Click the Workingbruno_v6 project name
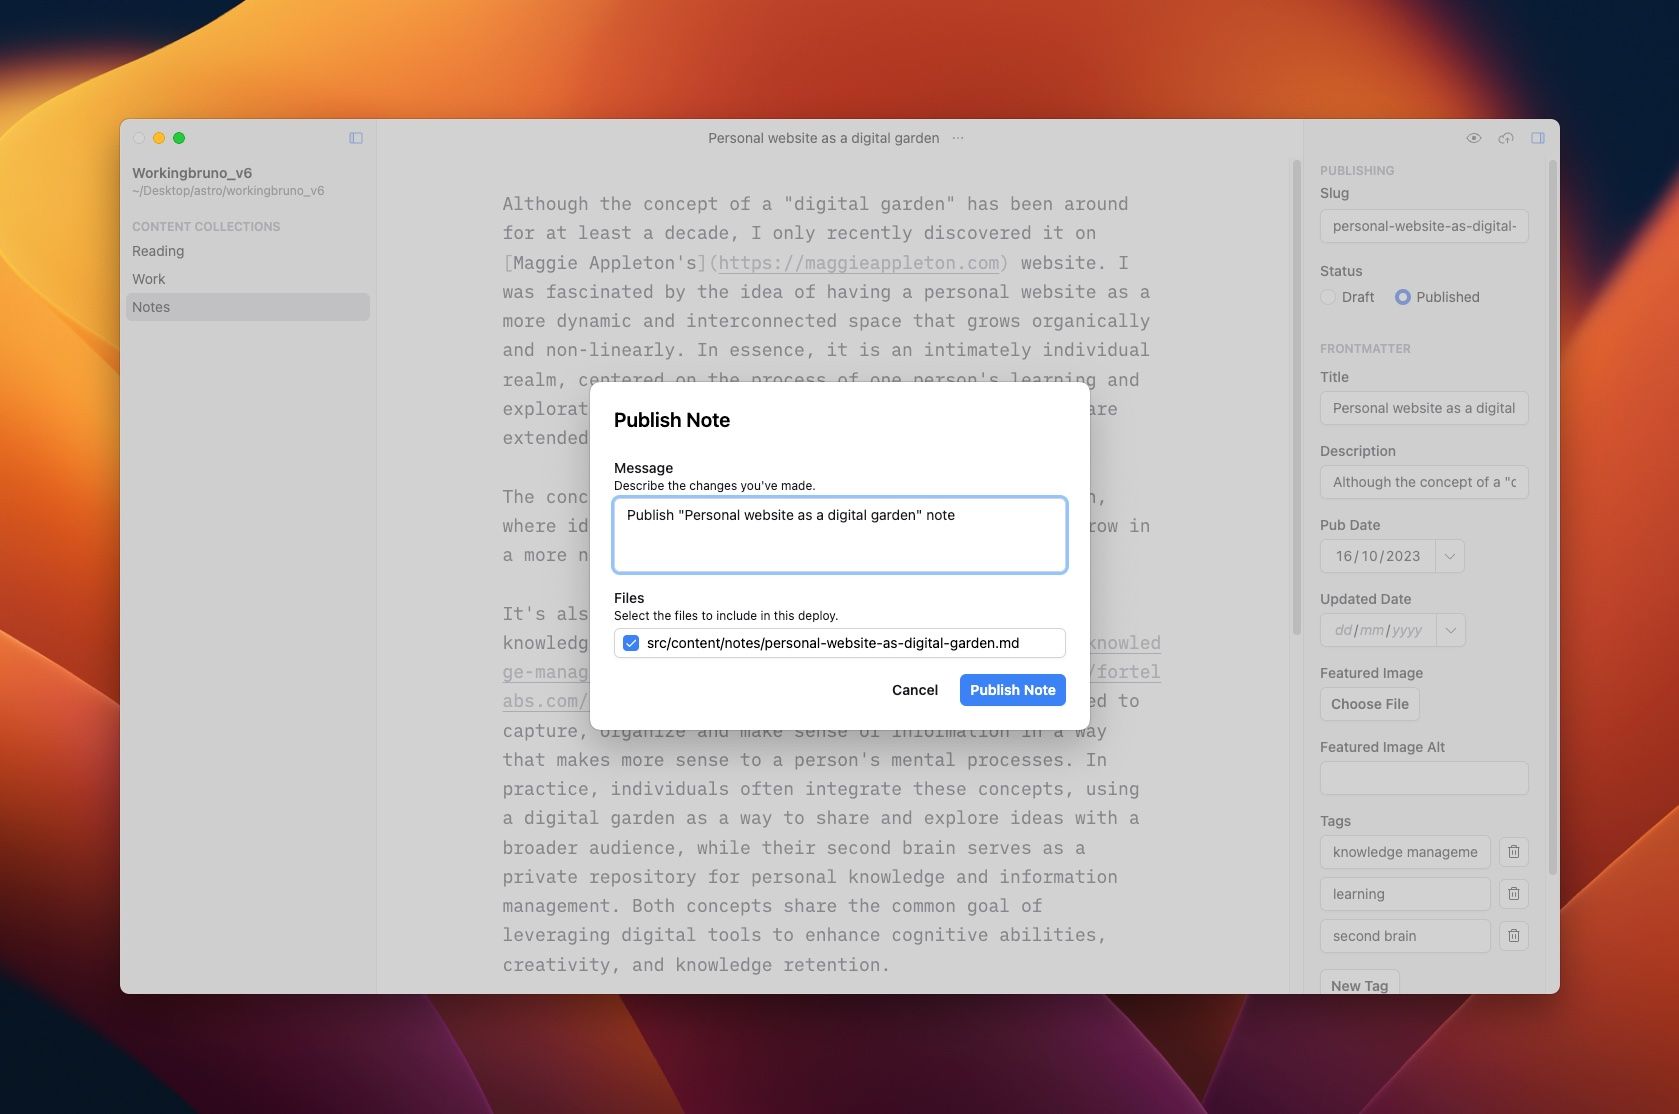1679x1114 pixels. pos(192,173)
